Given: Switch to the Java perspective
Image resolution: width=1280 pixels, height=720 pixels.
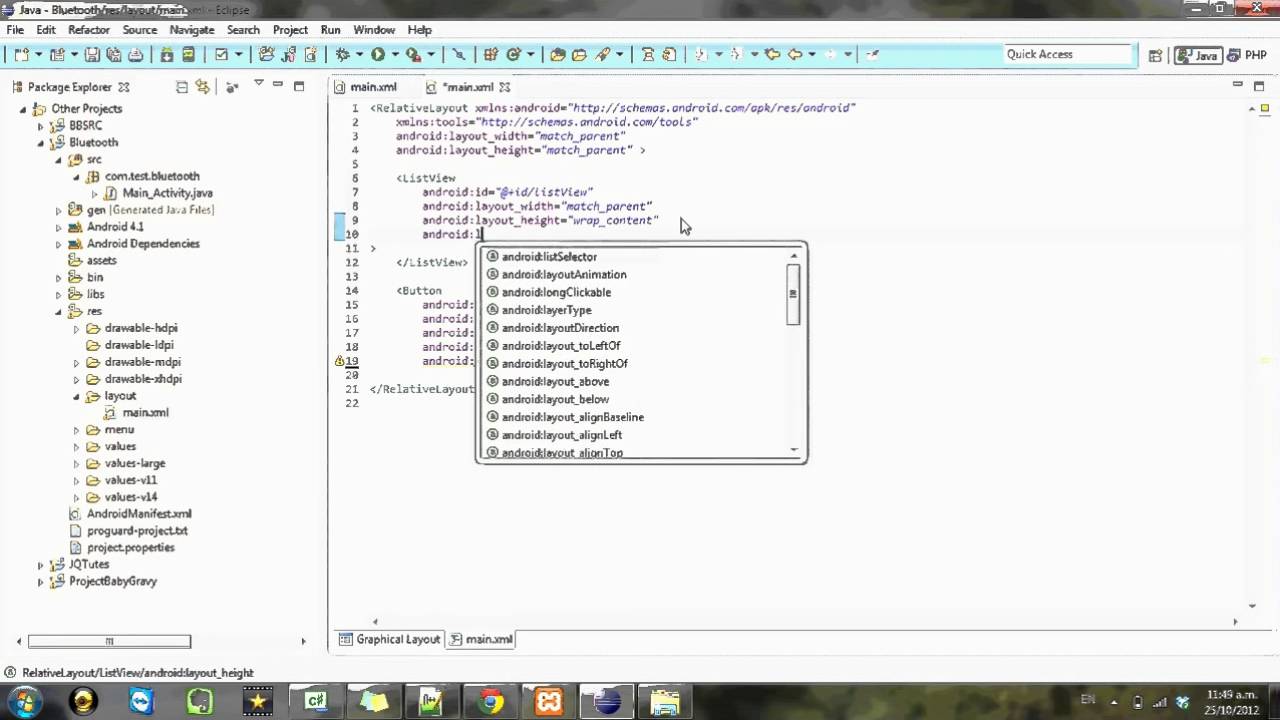Looking at the screenshot, I should pyautogui.click(x=1198, y=56).
